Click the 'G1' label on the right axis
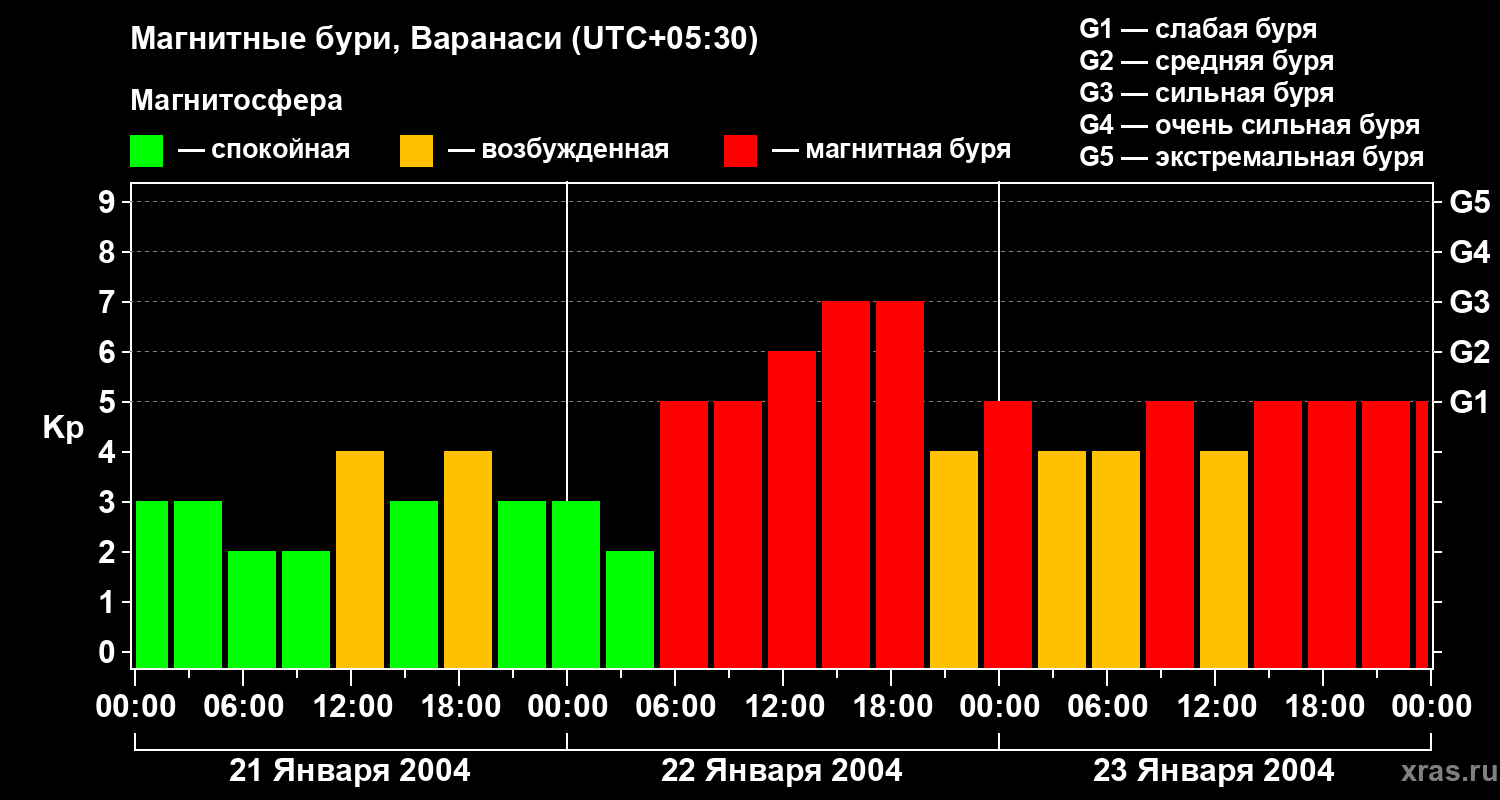 1469,402
